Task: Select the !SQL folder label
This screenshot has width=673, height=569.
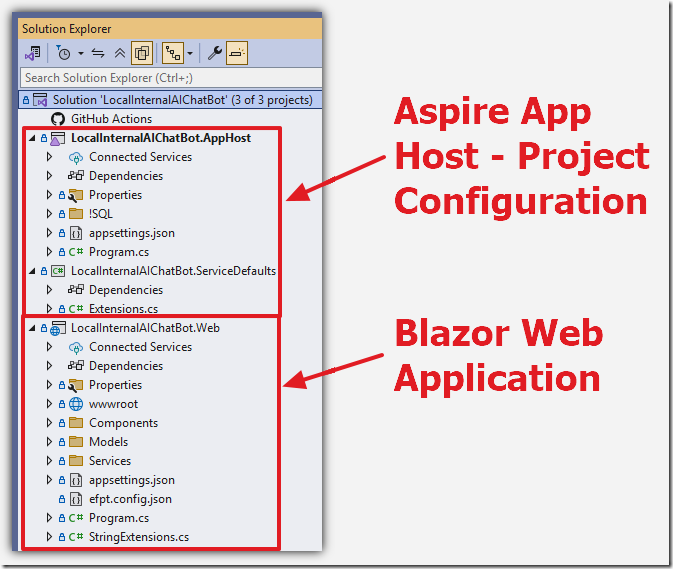Action: (x=101, y=214)
